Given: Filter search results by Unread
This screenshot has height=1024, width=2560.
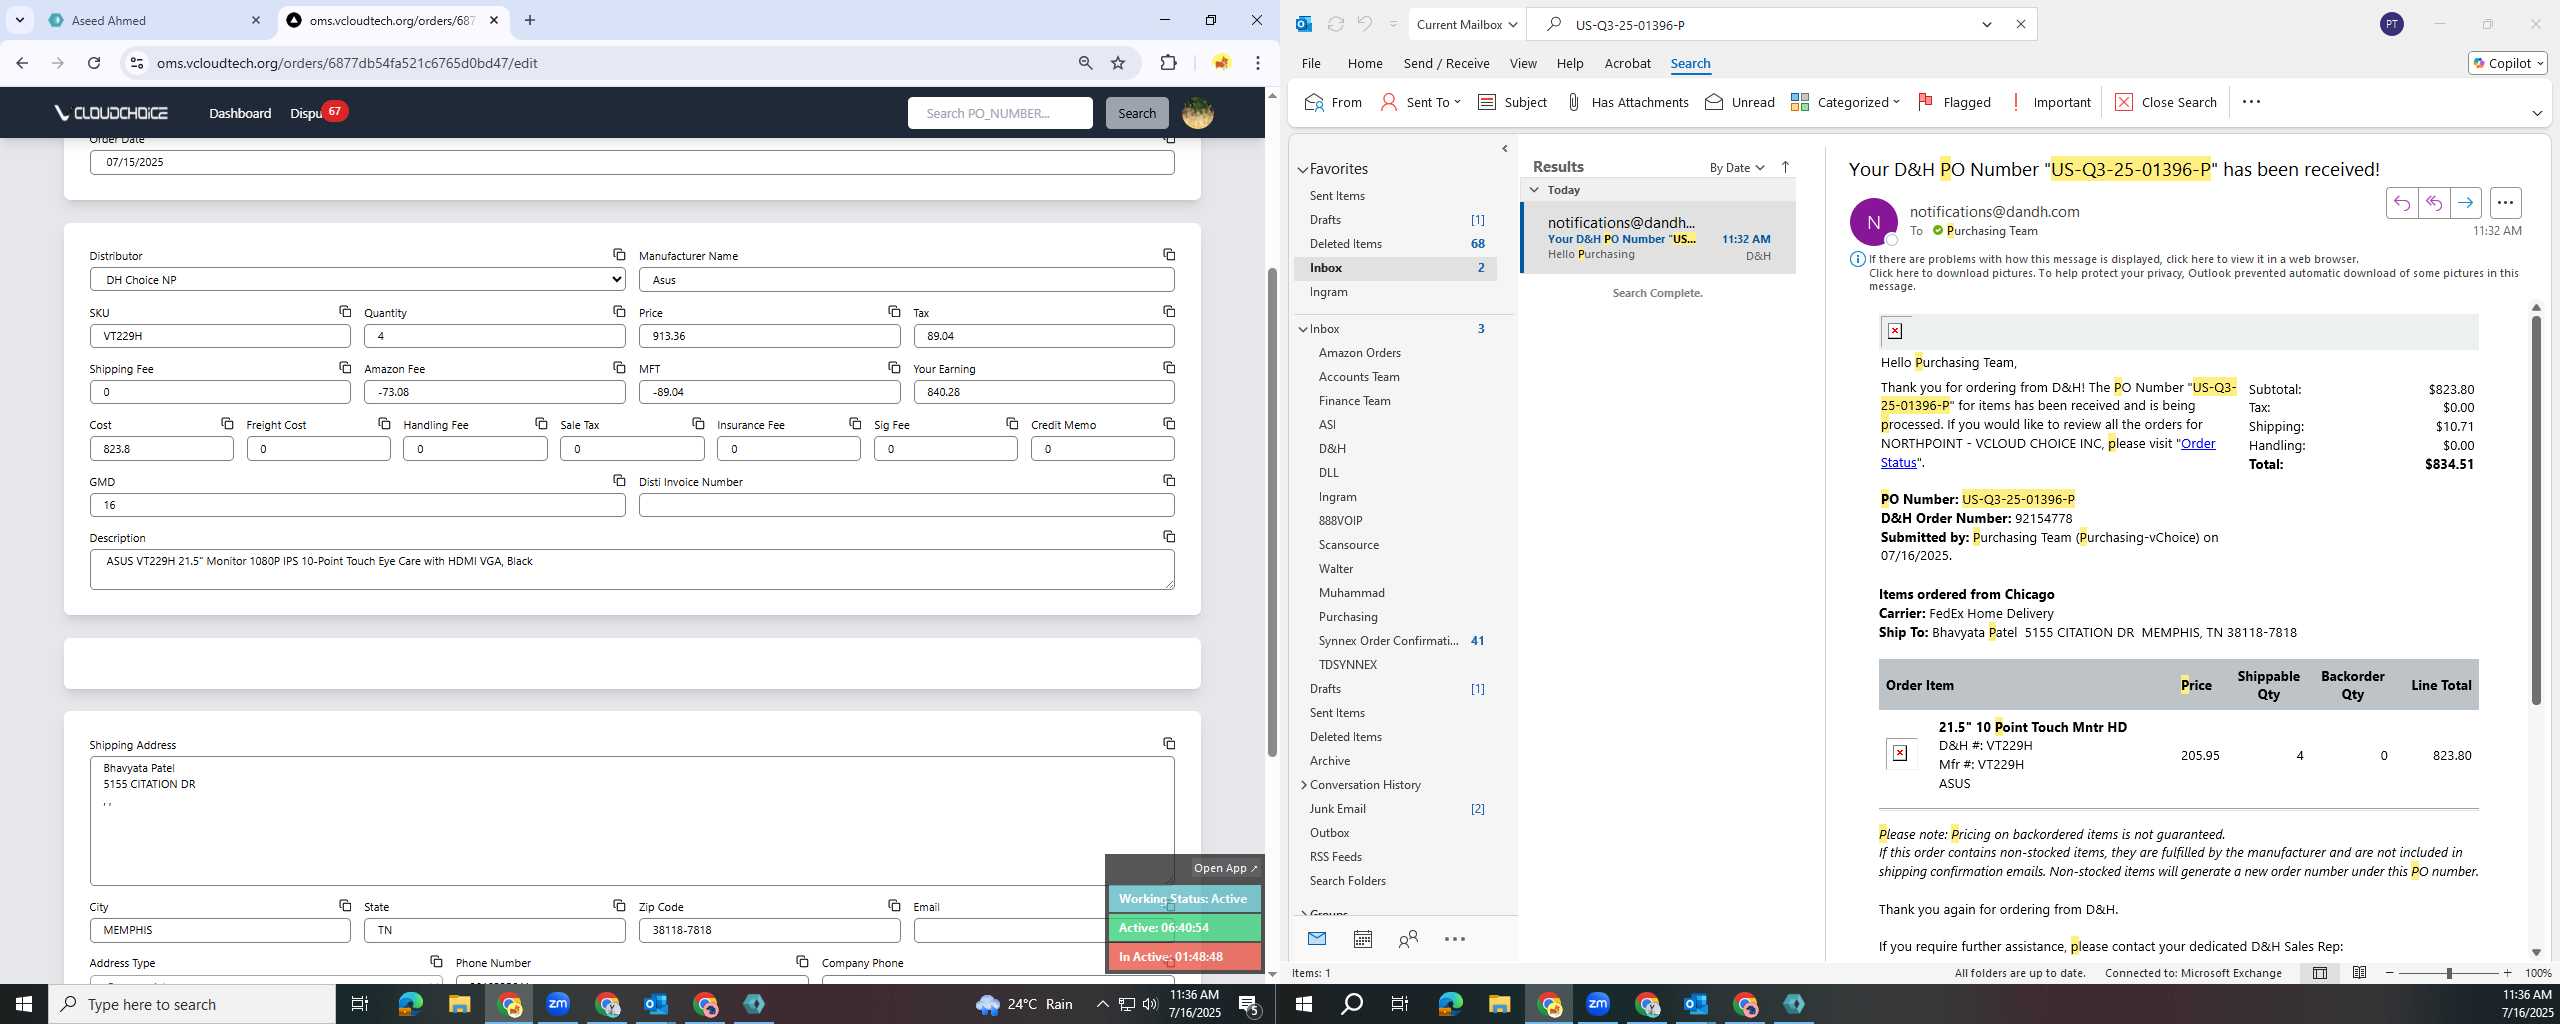Looking at the screenshot, I should (1740, 102).
